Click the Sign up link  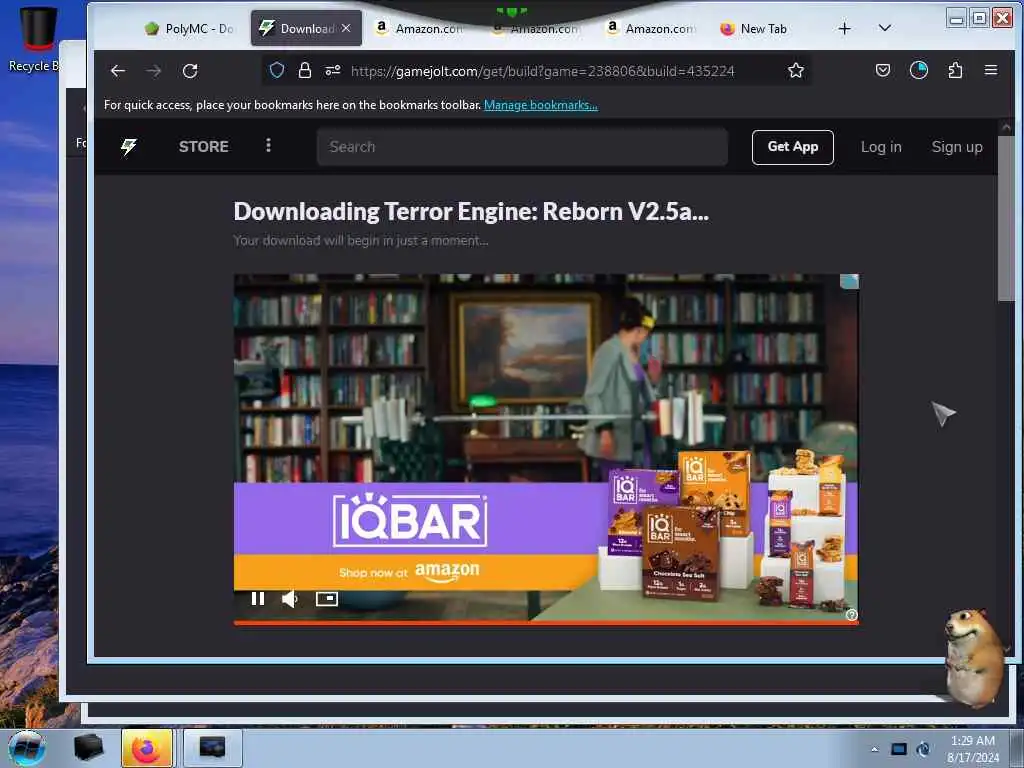957,147
